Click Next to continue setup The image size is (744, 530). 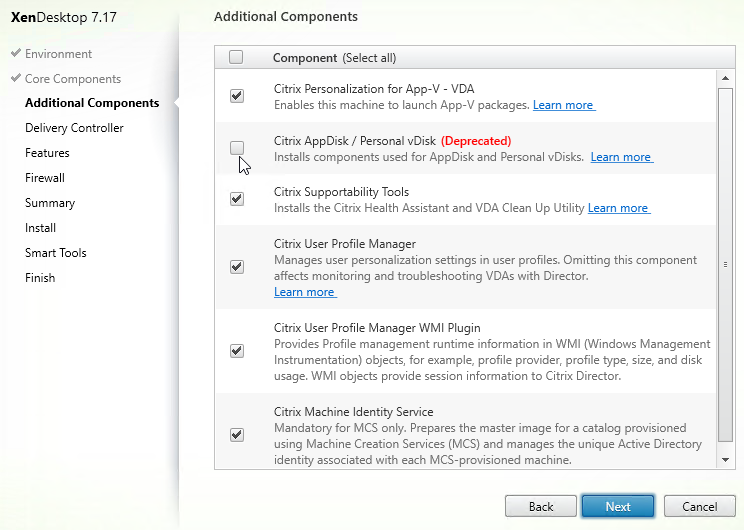(618, 506)
